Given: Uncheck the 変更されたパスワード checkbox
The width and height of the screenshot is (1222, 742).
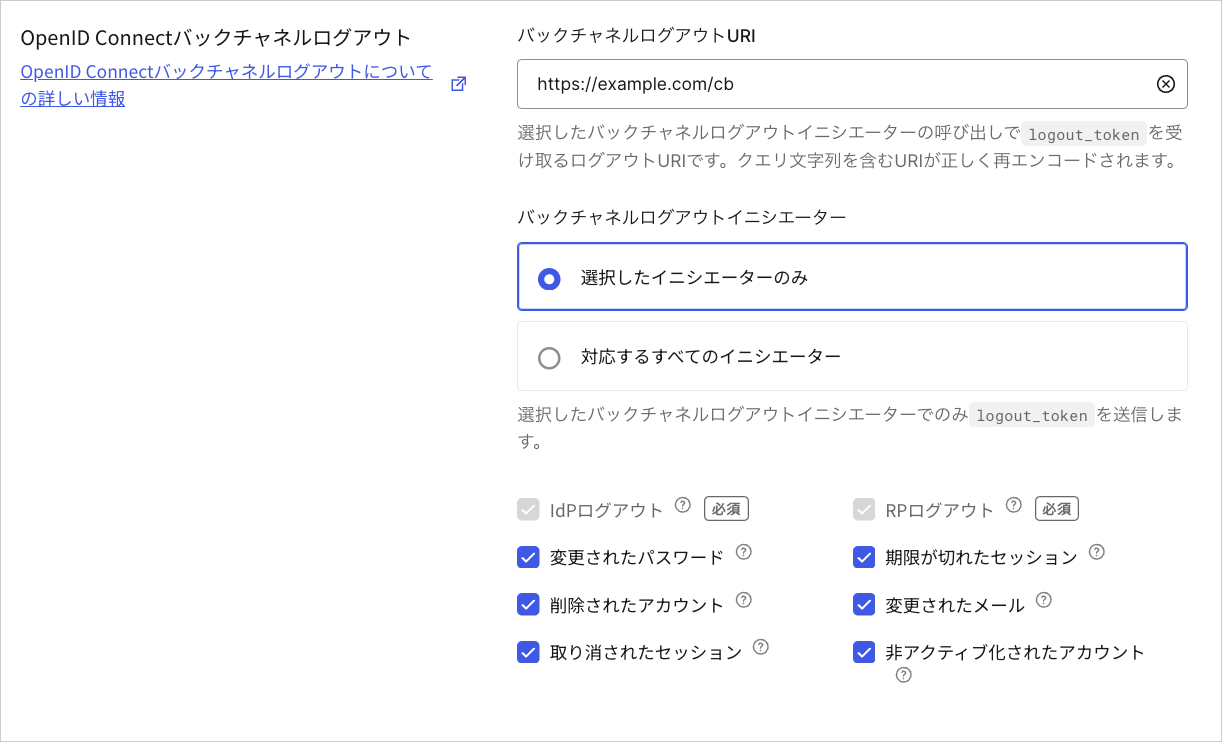Looking at the screenshot, I should tap(528, 557).
